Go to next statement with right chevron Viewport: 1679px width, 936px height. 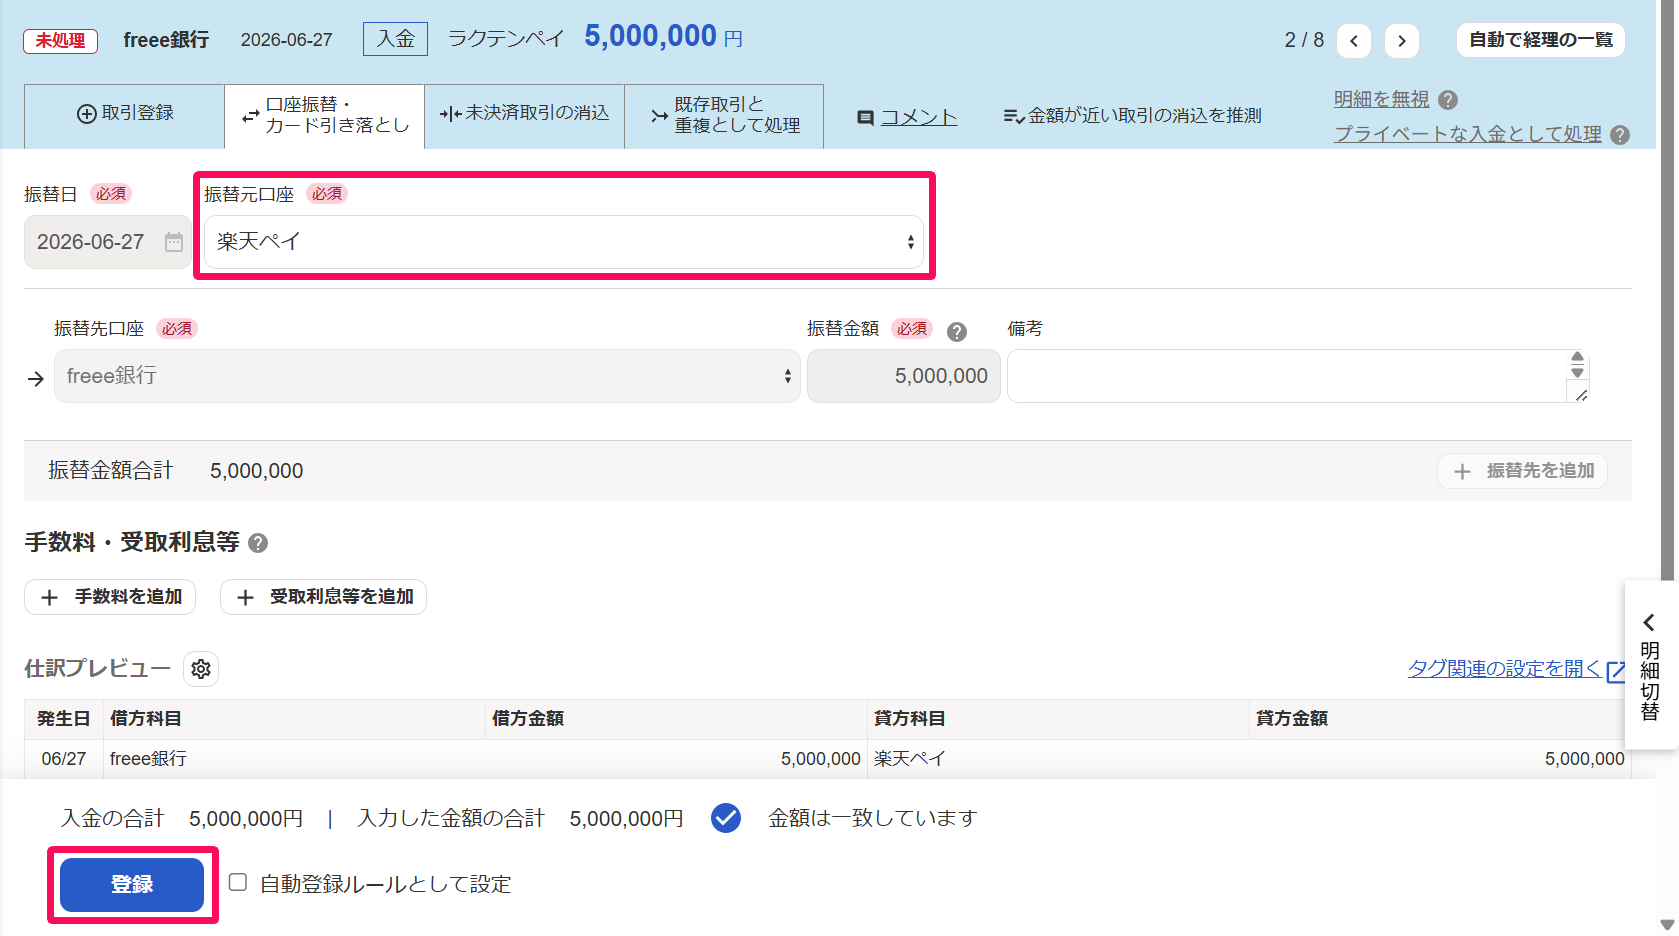coord(1402,41)
